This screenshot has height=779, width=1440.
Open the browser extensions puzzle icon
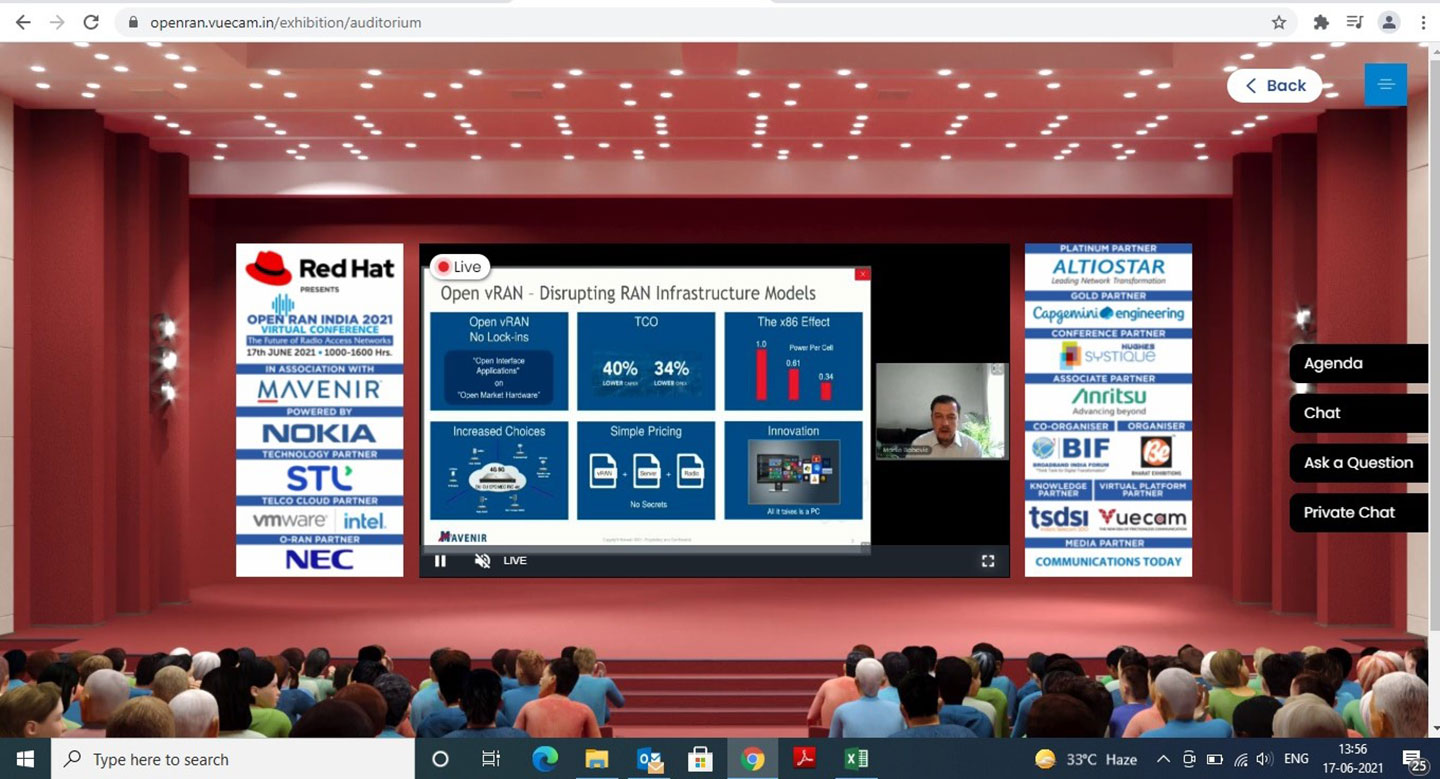pyautogui.click(x=1321, y=22)
